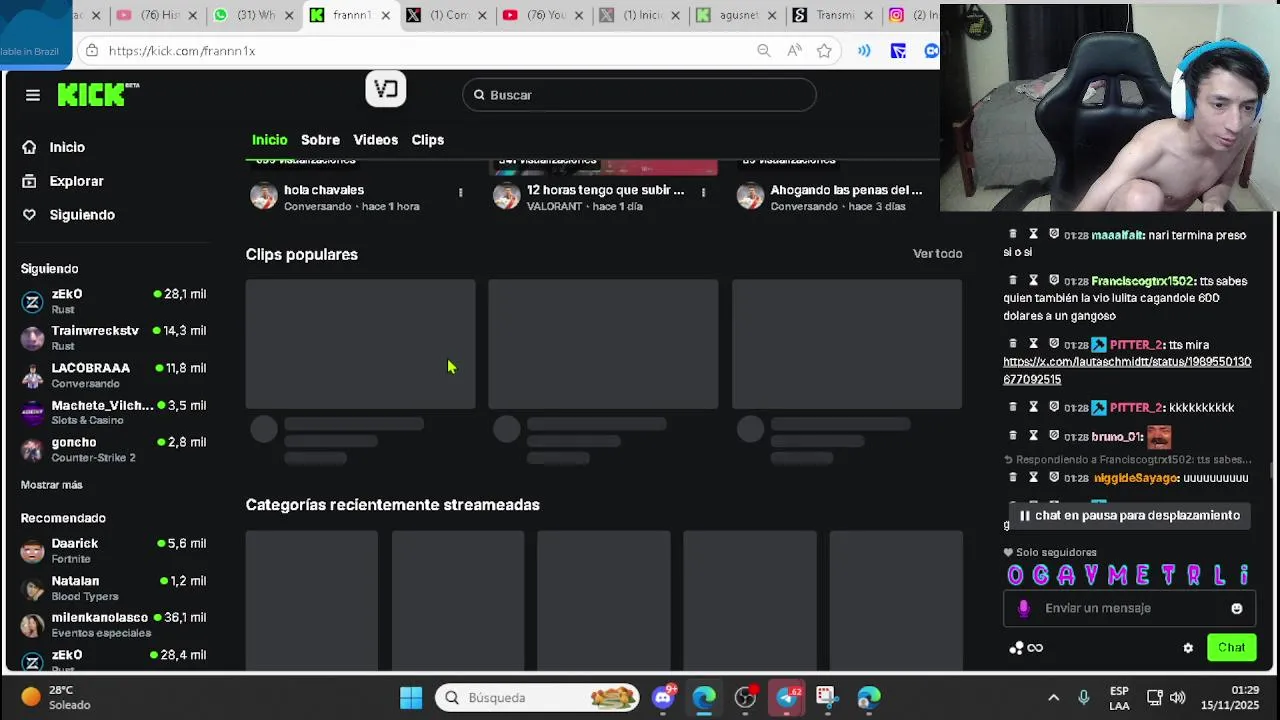Show hidden system tray icons
1280x720 pixels.
click(1053, 698)
